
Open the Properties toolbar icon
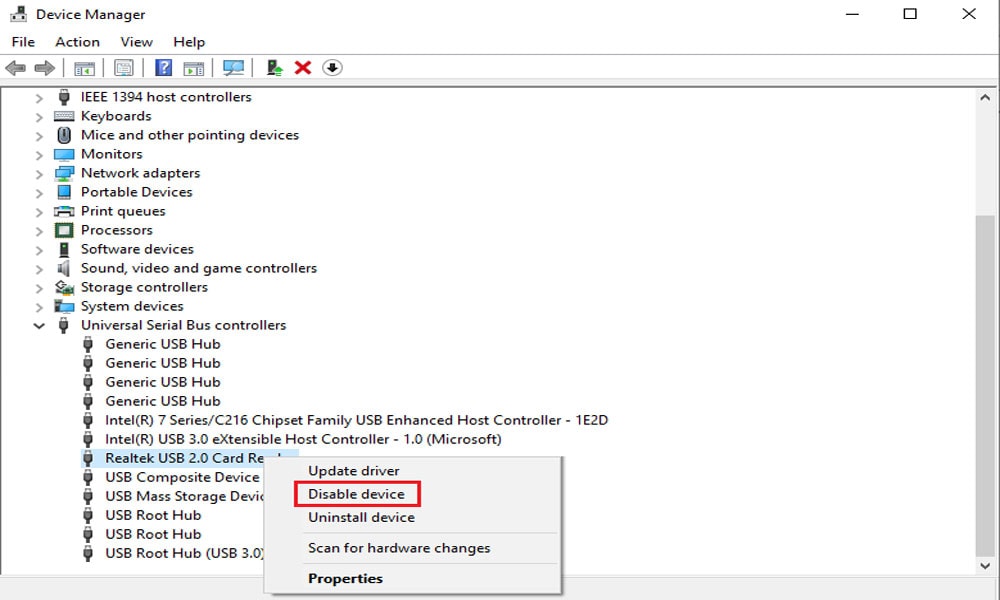(x=124, y=68)
